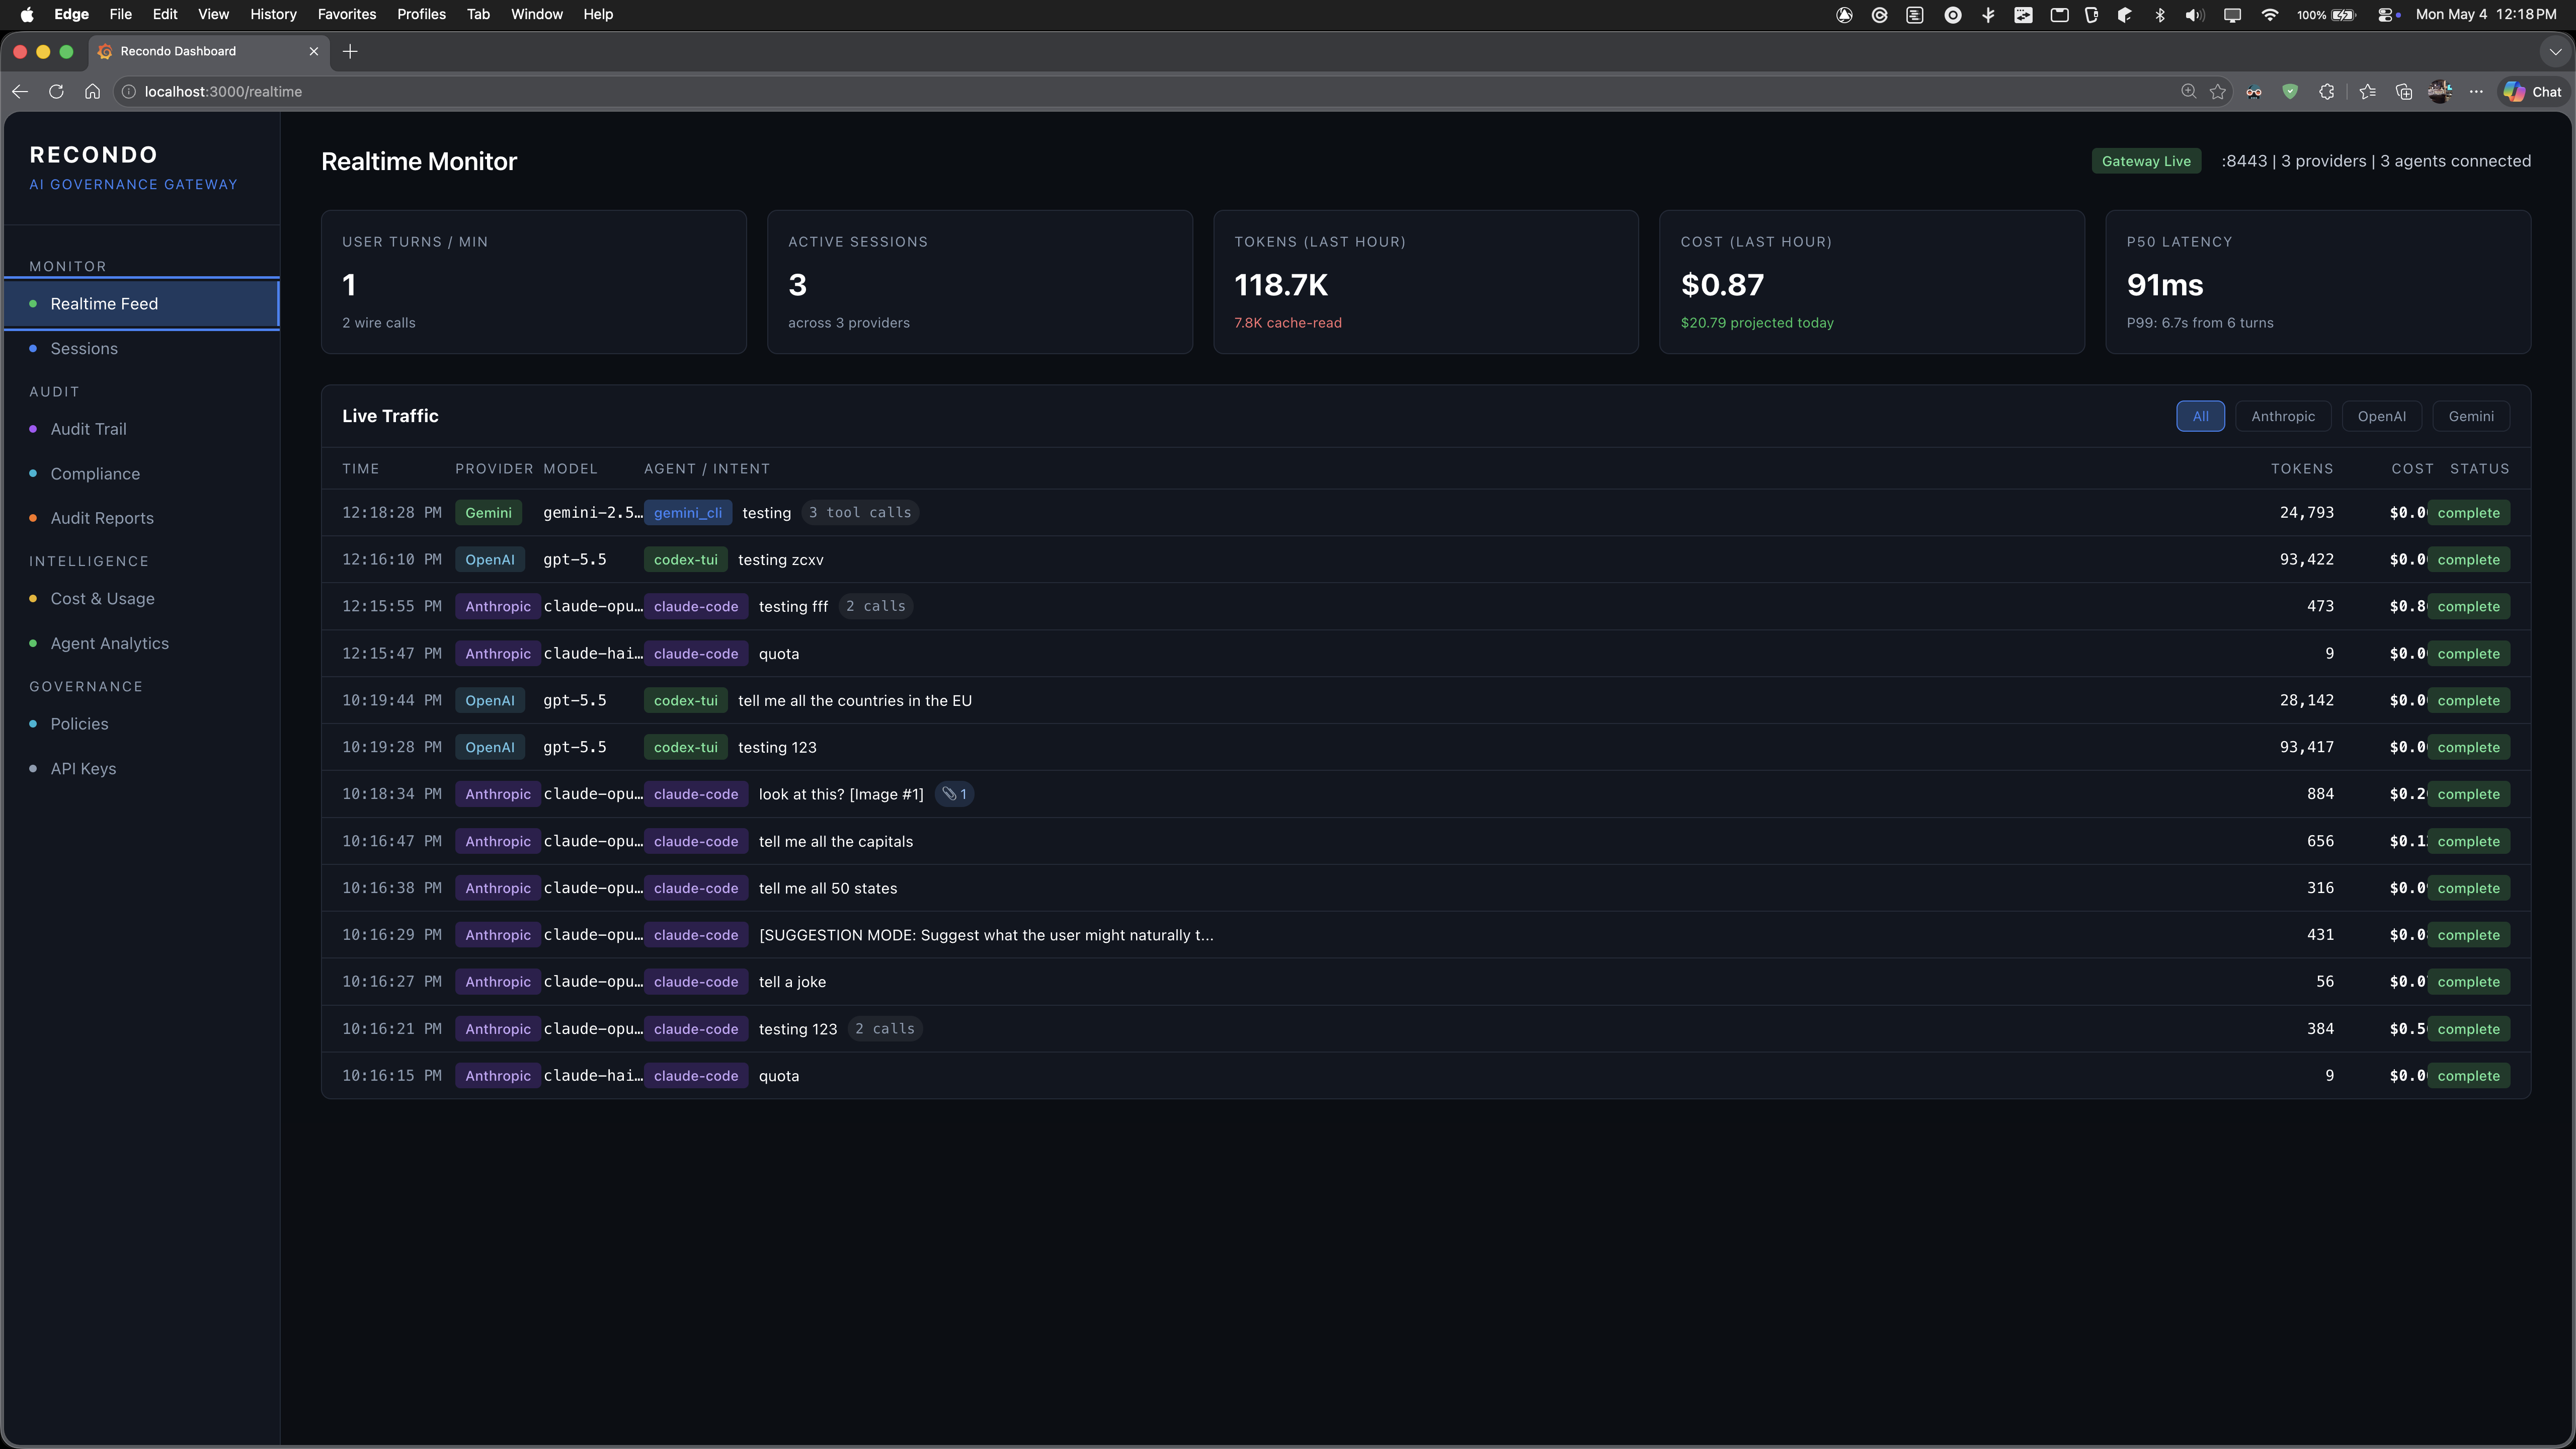Open Audit Reports in the sidebar
2576x1449 pixels.
click(141, 518)
